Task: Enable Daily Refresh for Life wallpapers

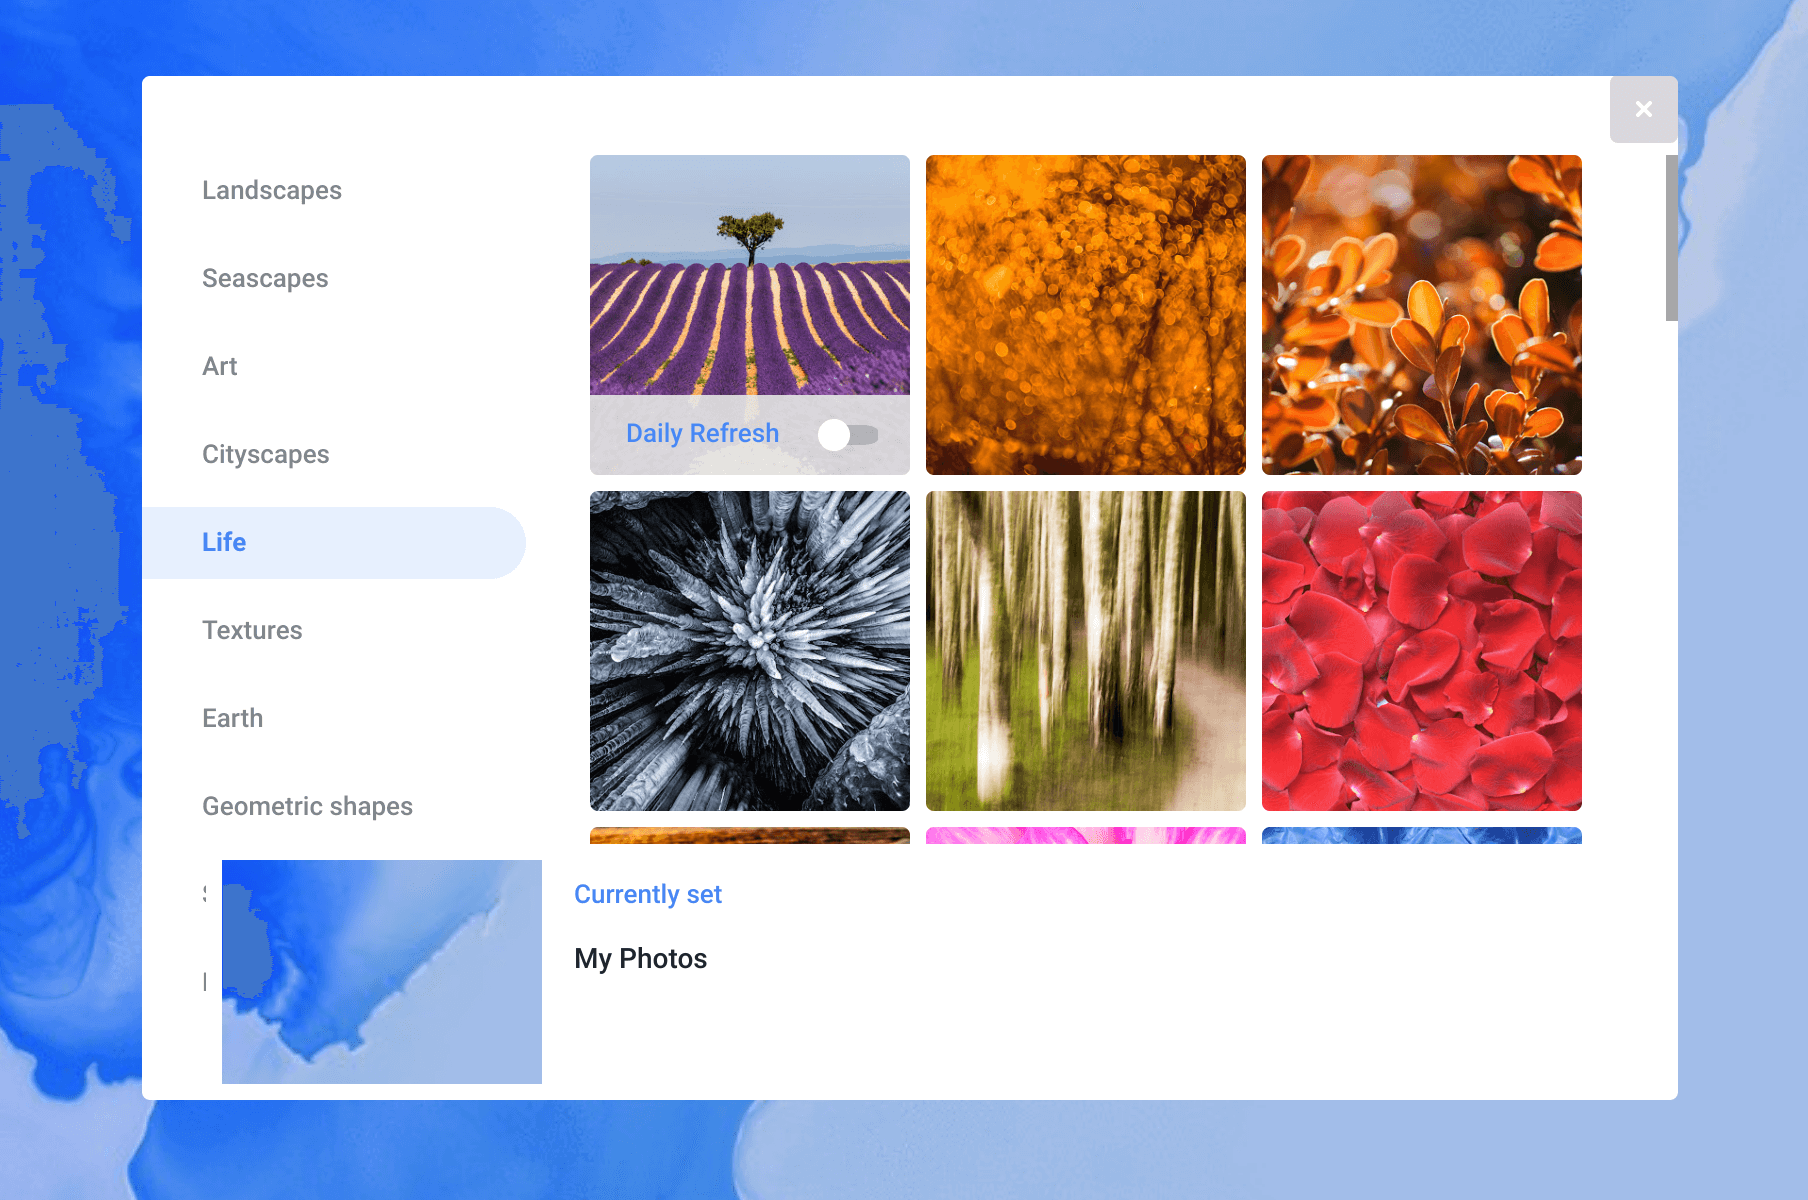Action: pyautogui.click(x=849, y=434)
